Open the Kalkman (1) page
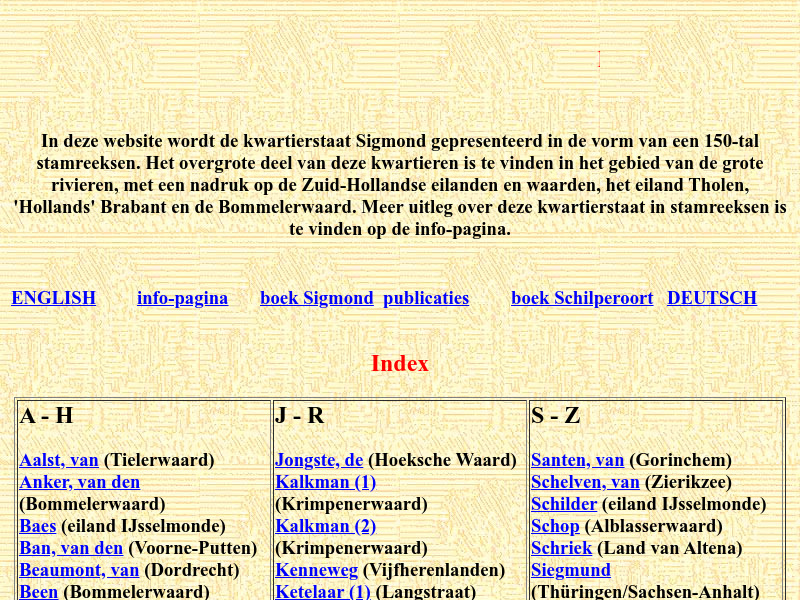 click(x=326, y=482)
